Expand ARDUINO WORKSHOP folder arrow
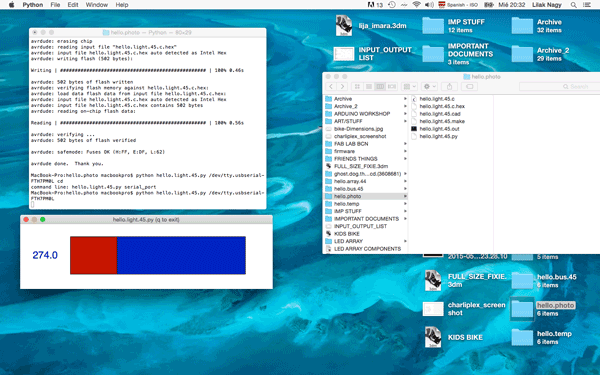Viewport: 600px width, 375px height. 405,114
